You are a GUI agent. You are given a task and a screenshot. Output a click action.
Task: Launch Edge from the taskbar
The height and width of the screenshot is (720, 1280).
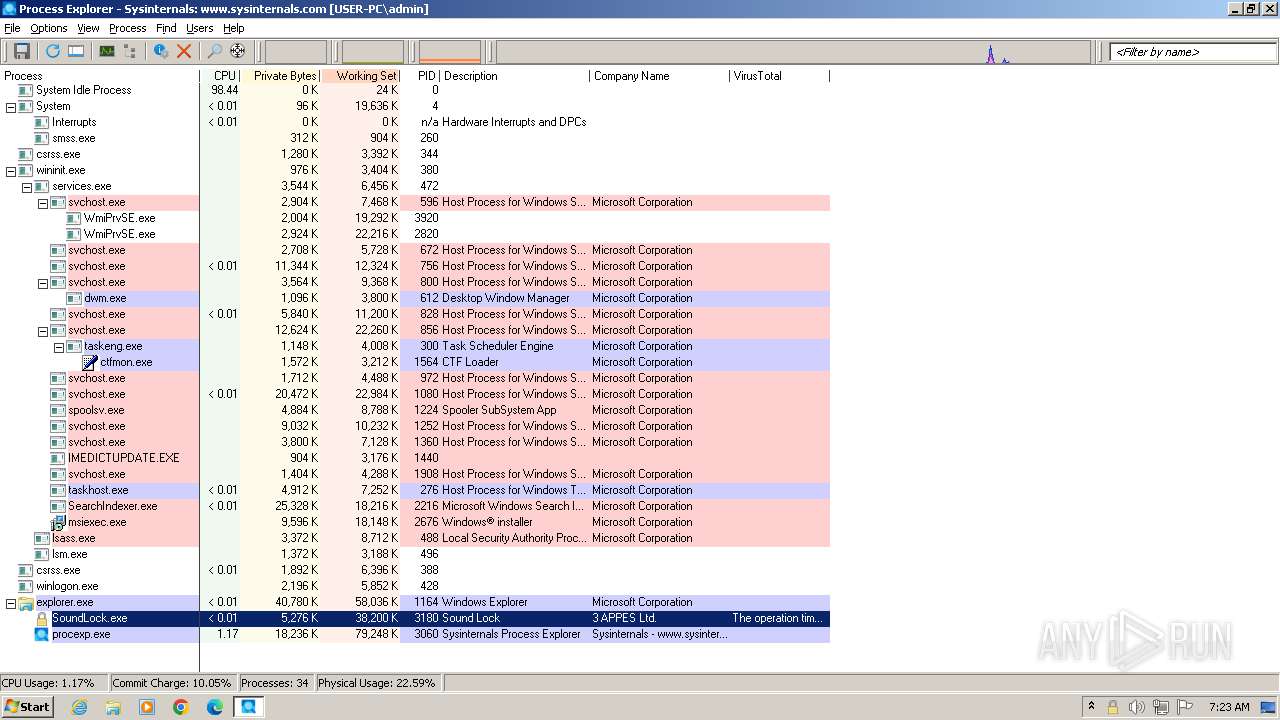pos(215,707)
